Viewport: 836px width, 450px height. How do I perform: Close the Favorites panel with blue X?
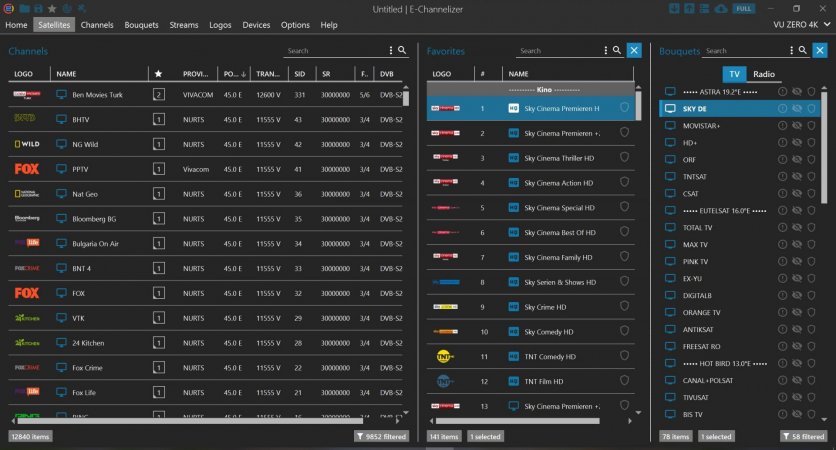click(x=634, y=50)
